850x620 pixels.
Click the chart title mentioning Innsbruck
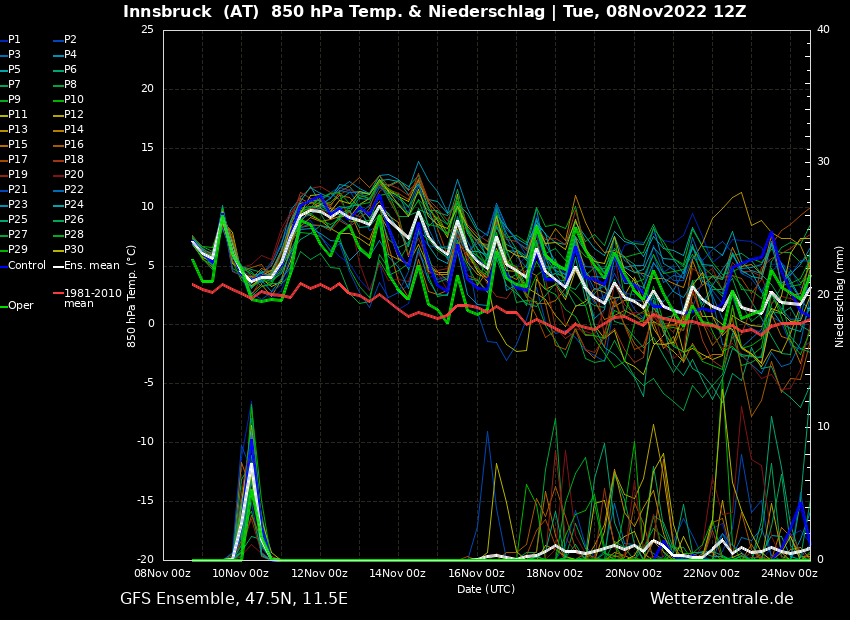[x=434, y=12]
